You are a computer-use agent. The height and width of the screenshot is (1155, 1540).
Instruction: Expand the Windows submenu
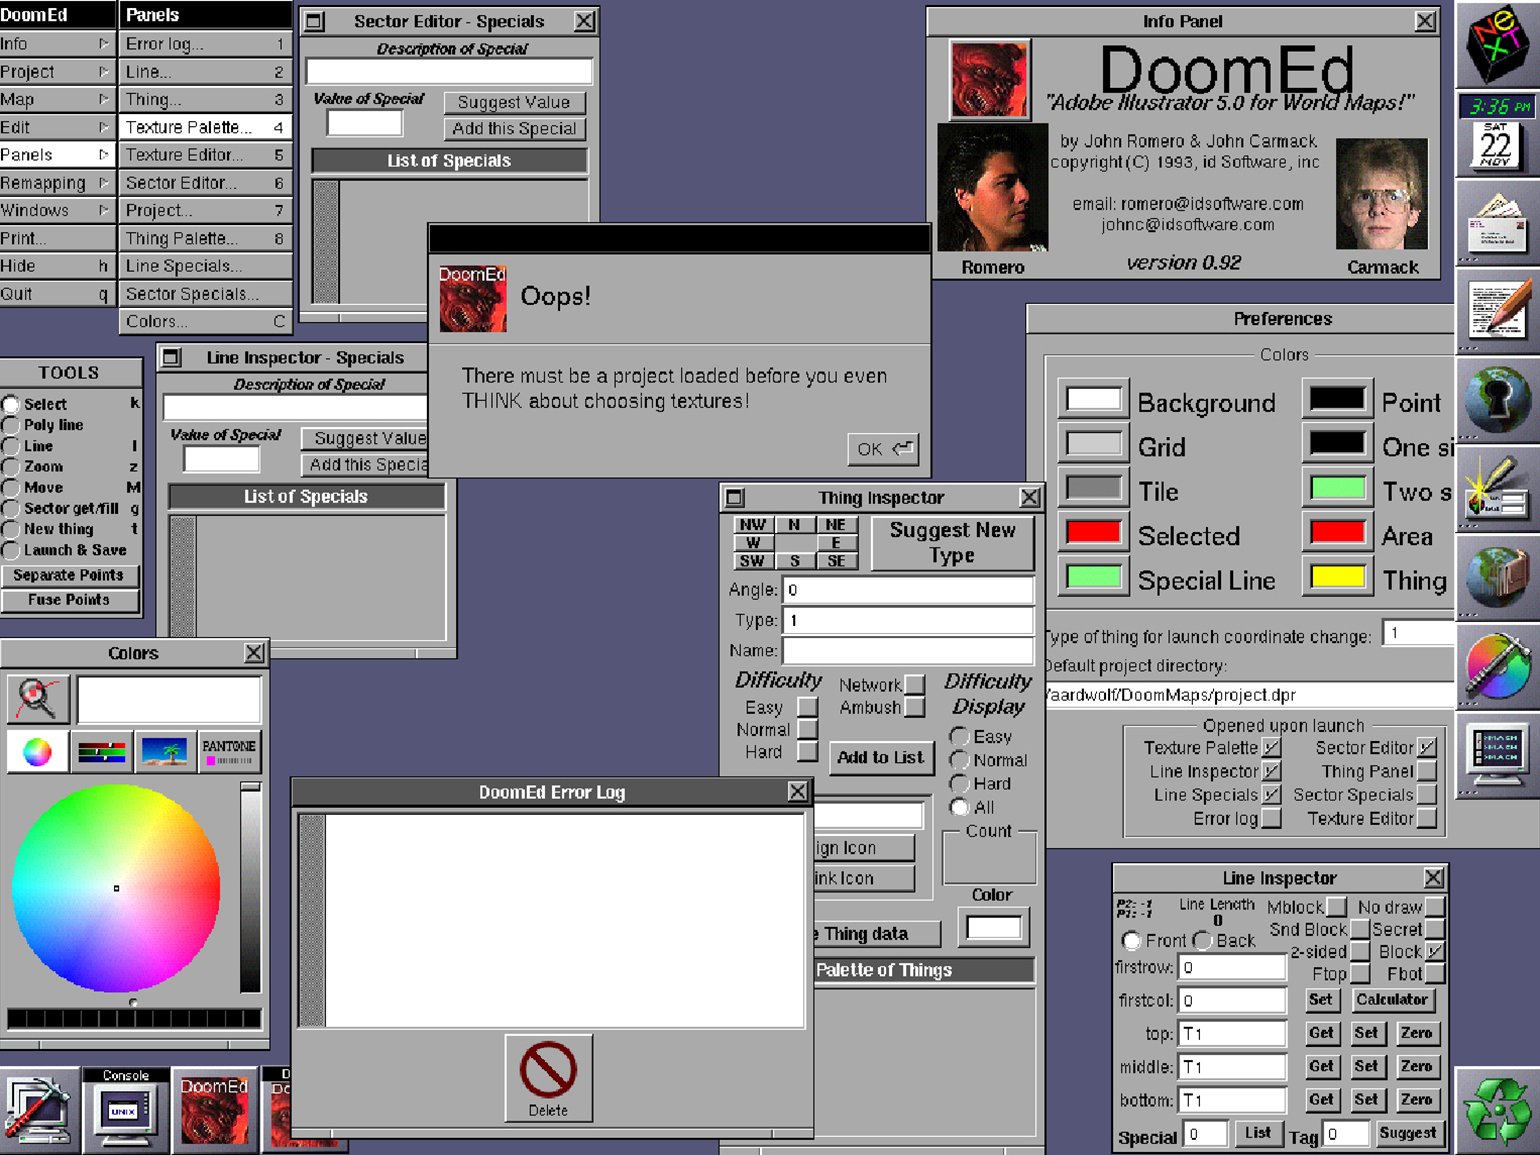click(x=57, y=211)
